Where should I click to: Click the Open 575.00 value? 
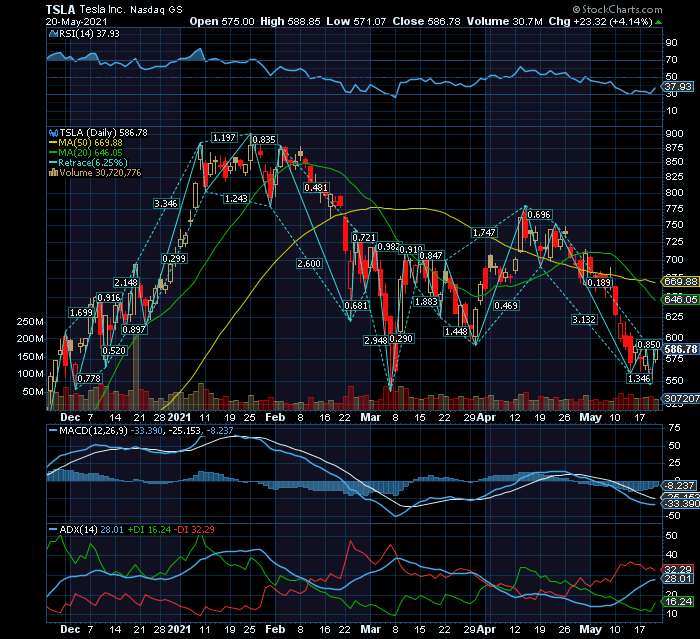coord(222,21)
